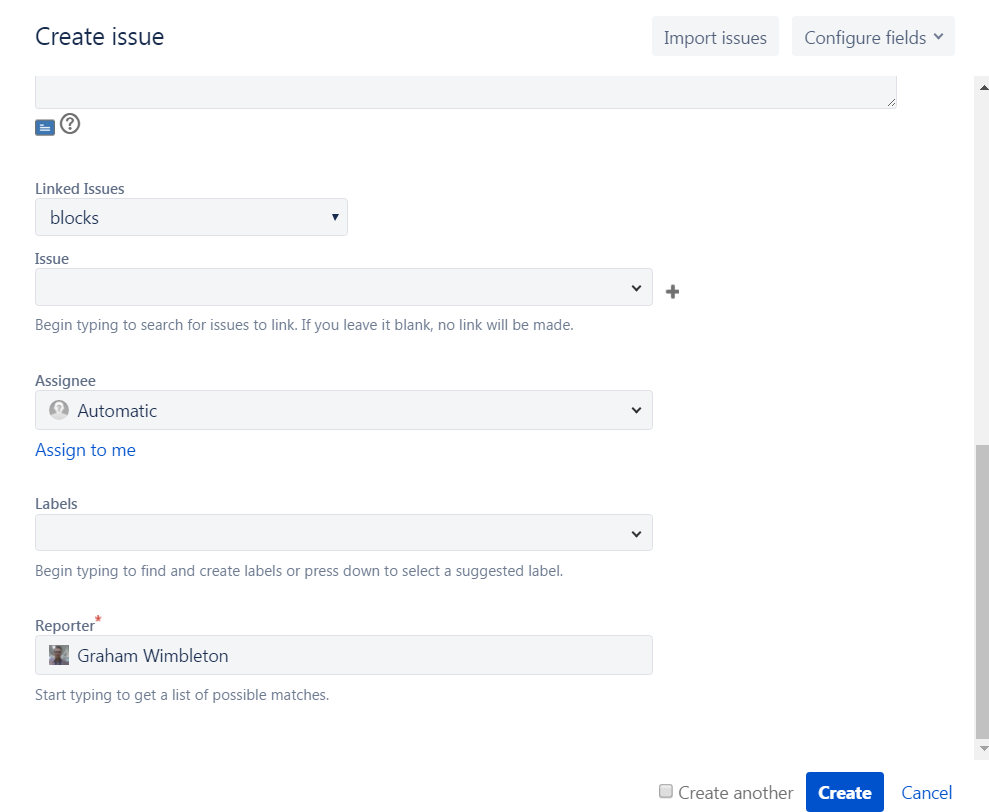This screenshot has height=812, width=989.
Task: Click the Assign to me link
Action: pyautogui.click(x=85, y=450)
